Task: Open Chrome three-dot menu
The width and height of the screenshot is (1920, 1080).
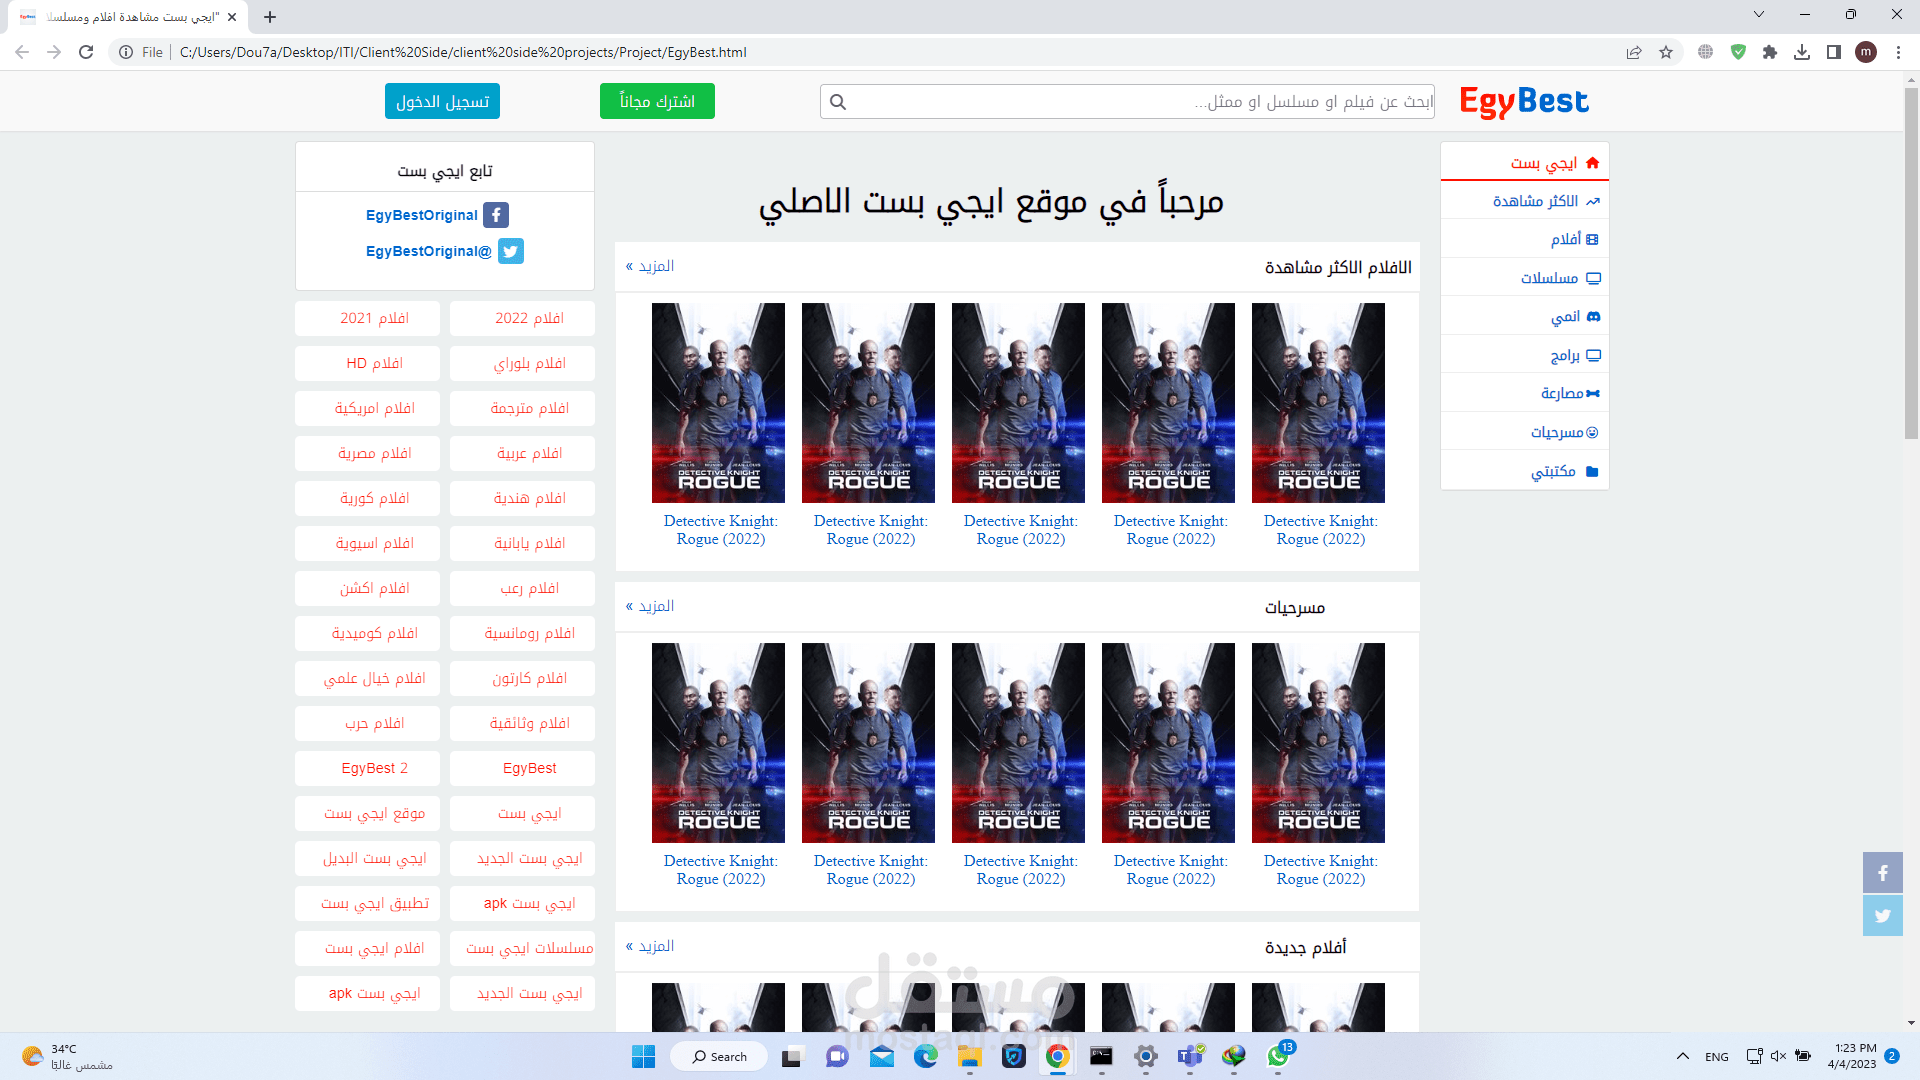Action: 1898,52
